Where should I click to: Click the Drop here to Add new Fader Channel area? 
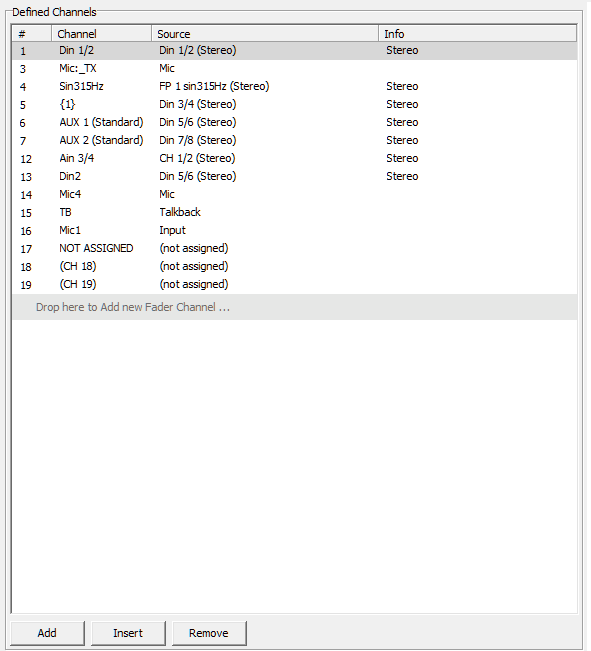click(x=294, y=307)
